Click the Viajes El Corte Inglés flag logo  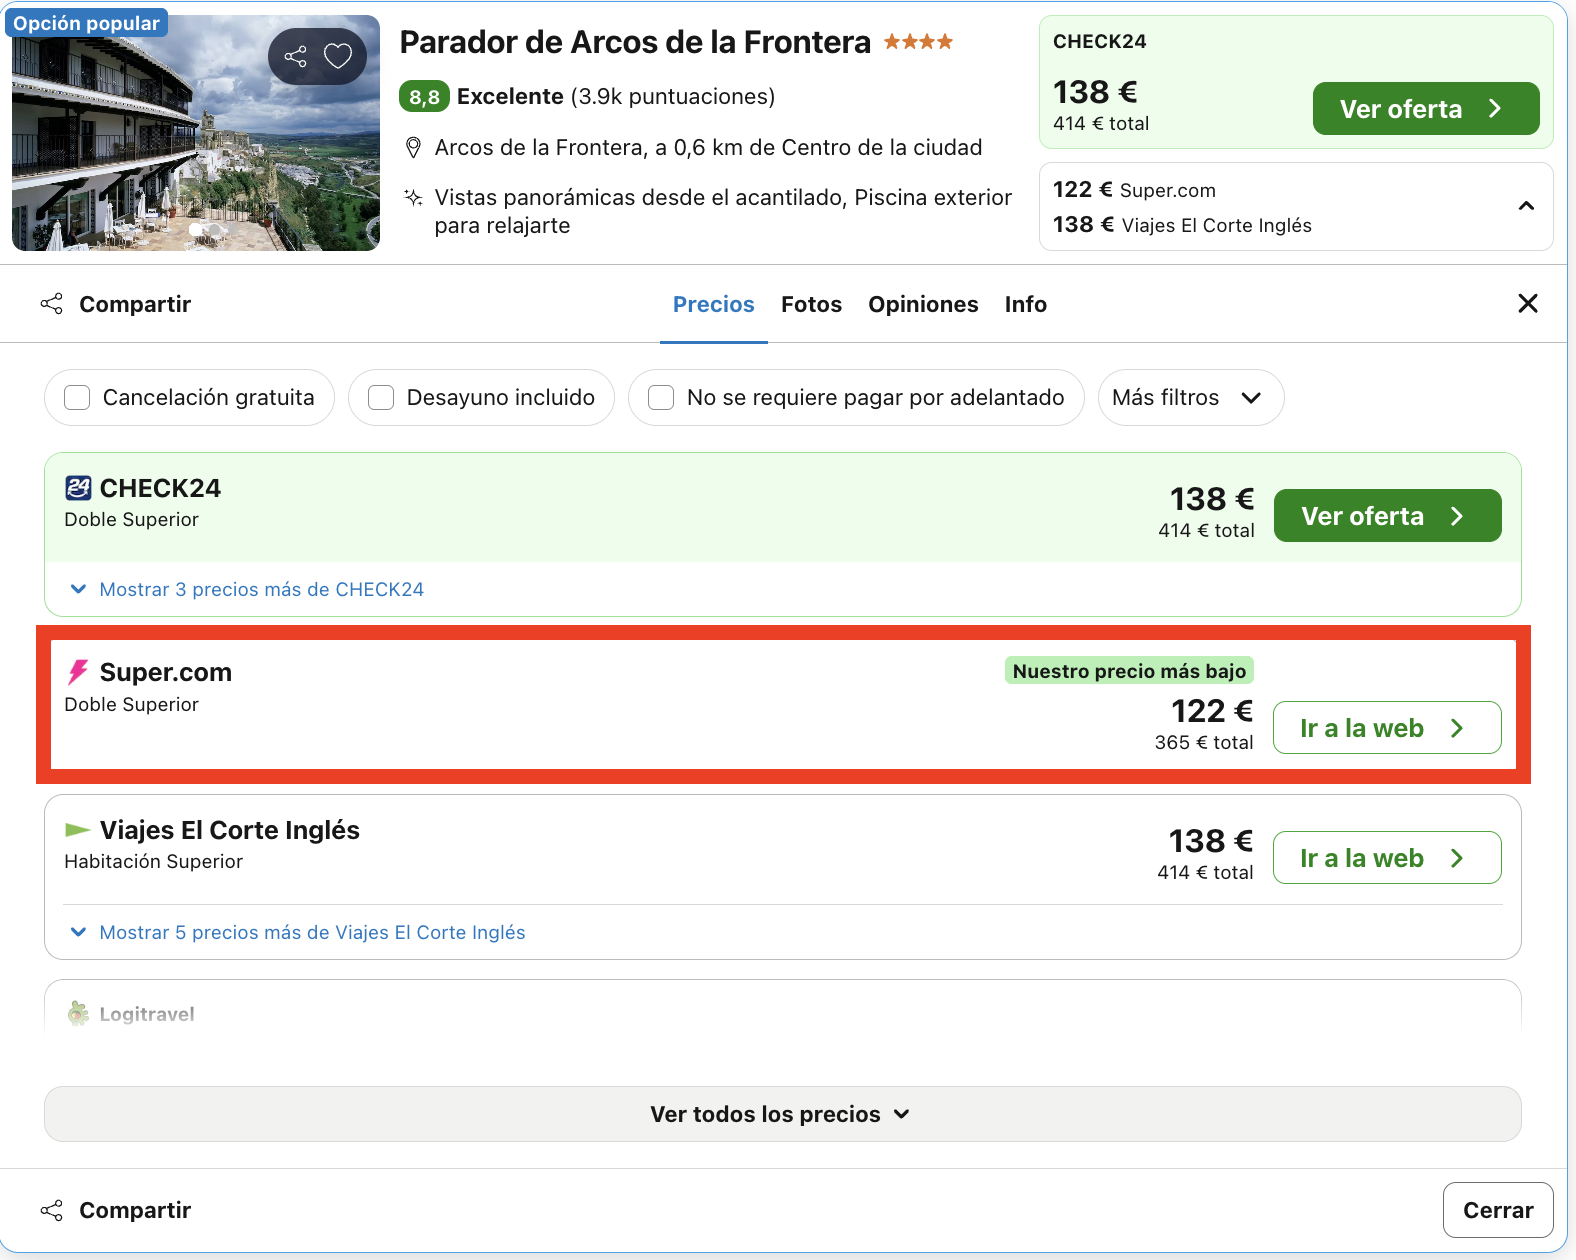click(x=78, y=829)
